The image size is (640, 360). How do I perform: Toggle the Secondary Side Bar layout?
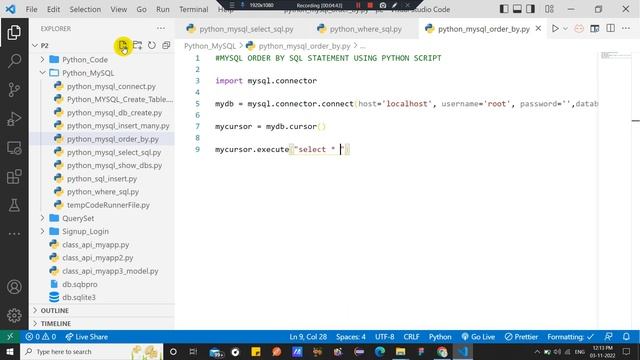pyautogui.click(x=531, y=9)
